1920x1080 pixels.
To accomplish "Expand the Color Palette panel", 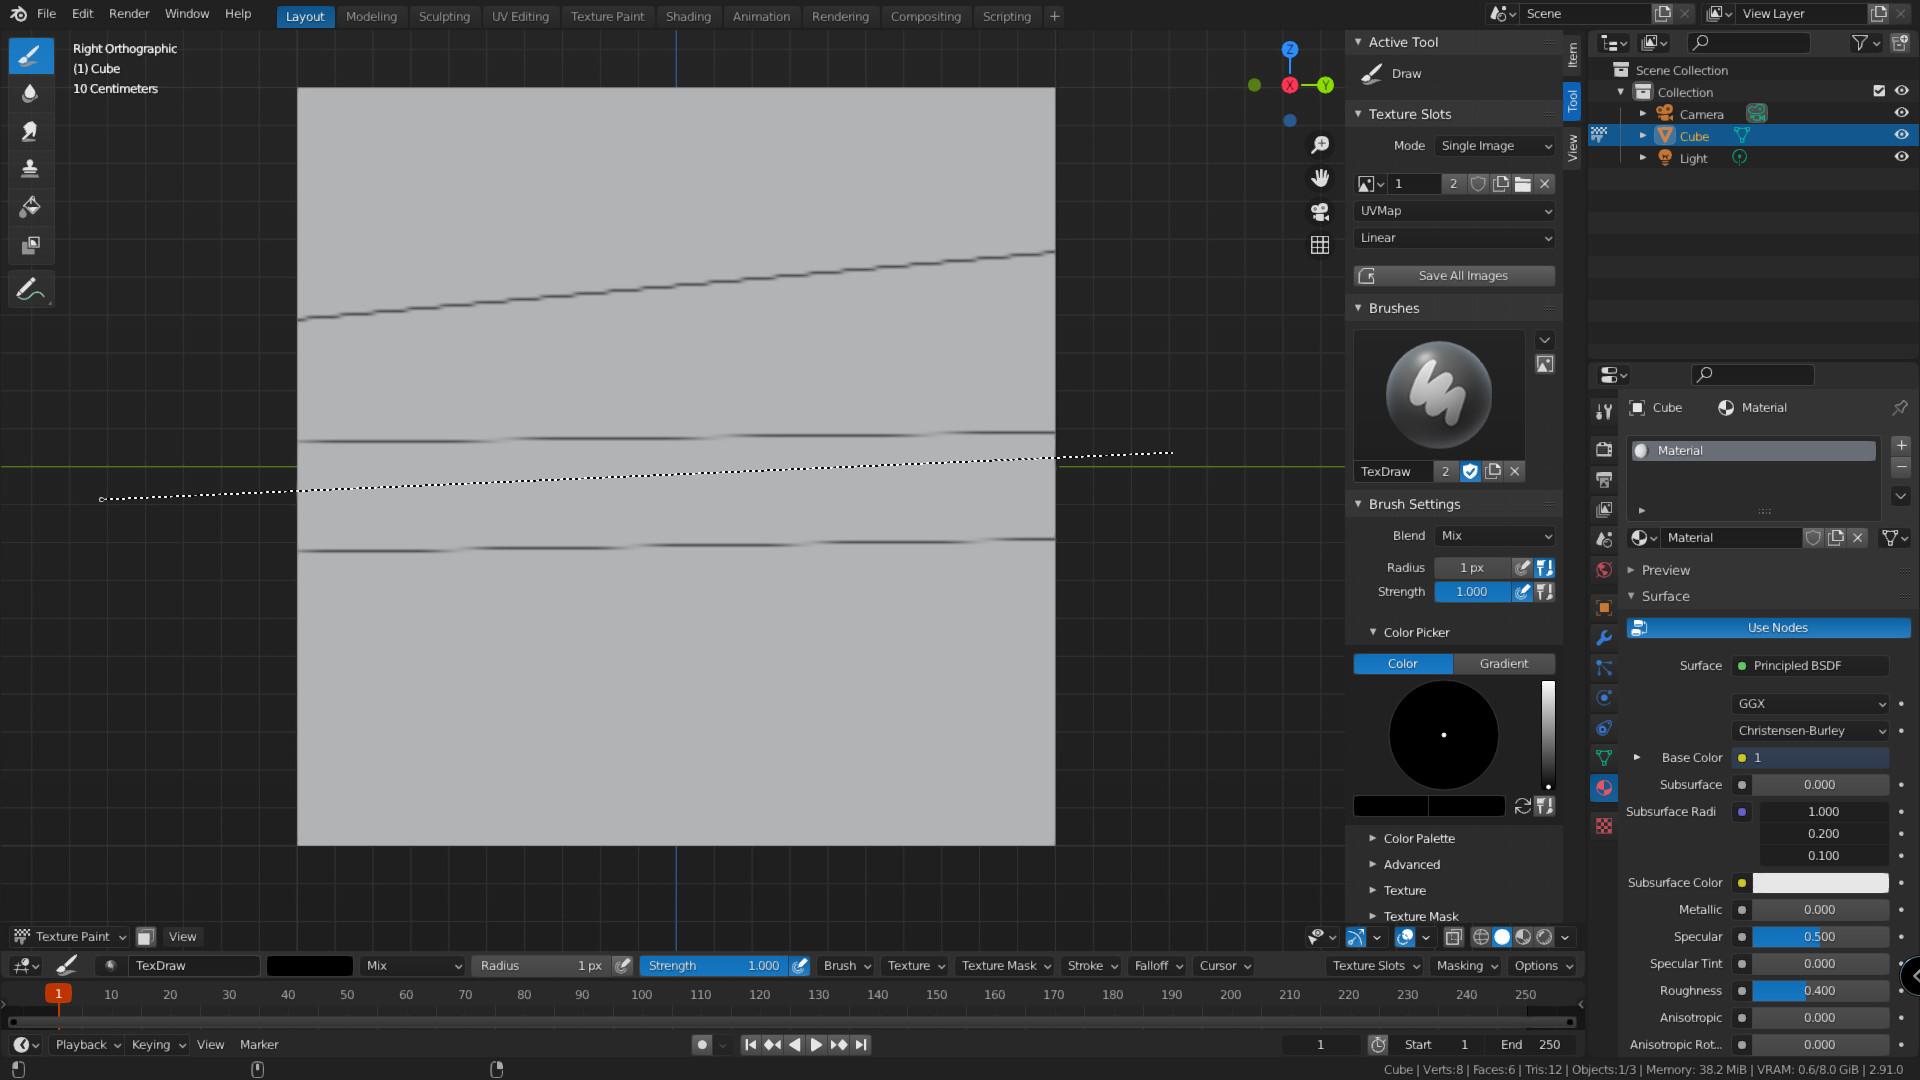I will tap(1418, 838).
